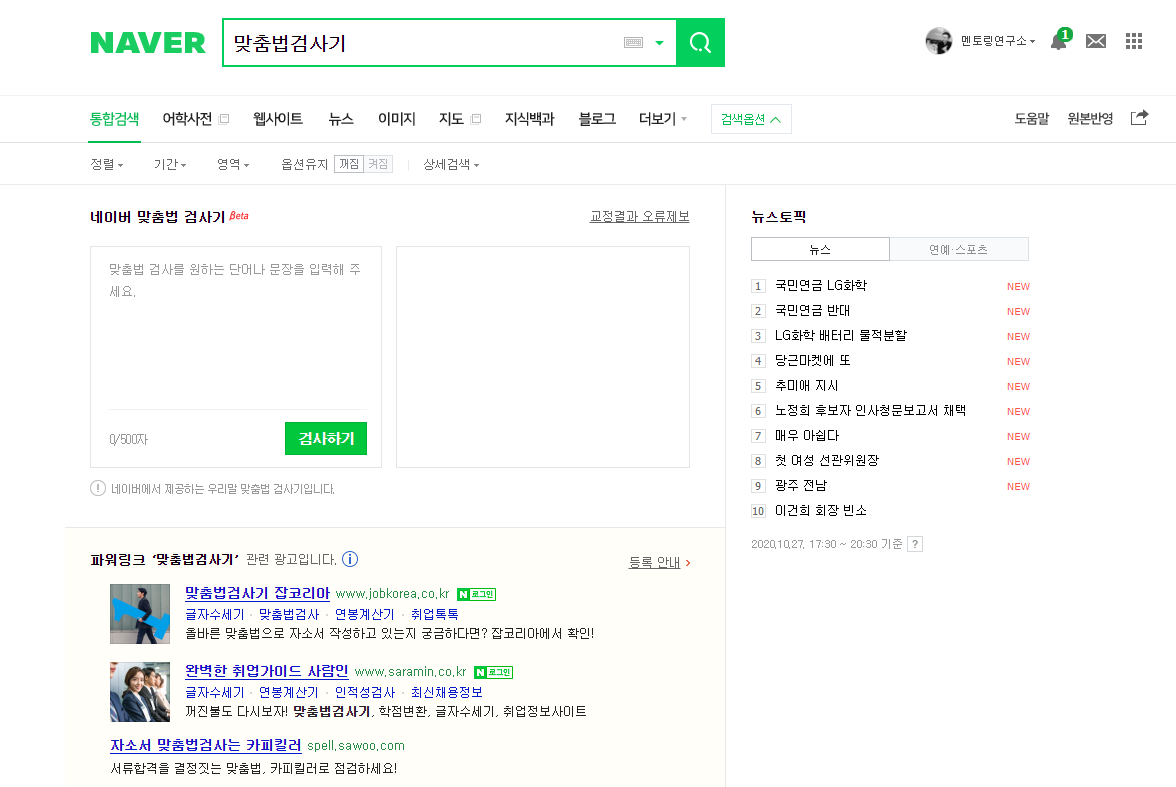
Task: Click 인적성검사 sublink under saramin ad
Action: tap(364, 692)
